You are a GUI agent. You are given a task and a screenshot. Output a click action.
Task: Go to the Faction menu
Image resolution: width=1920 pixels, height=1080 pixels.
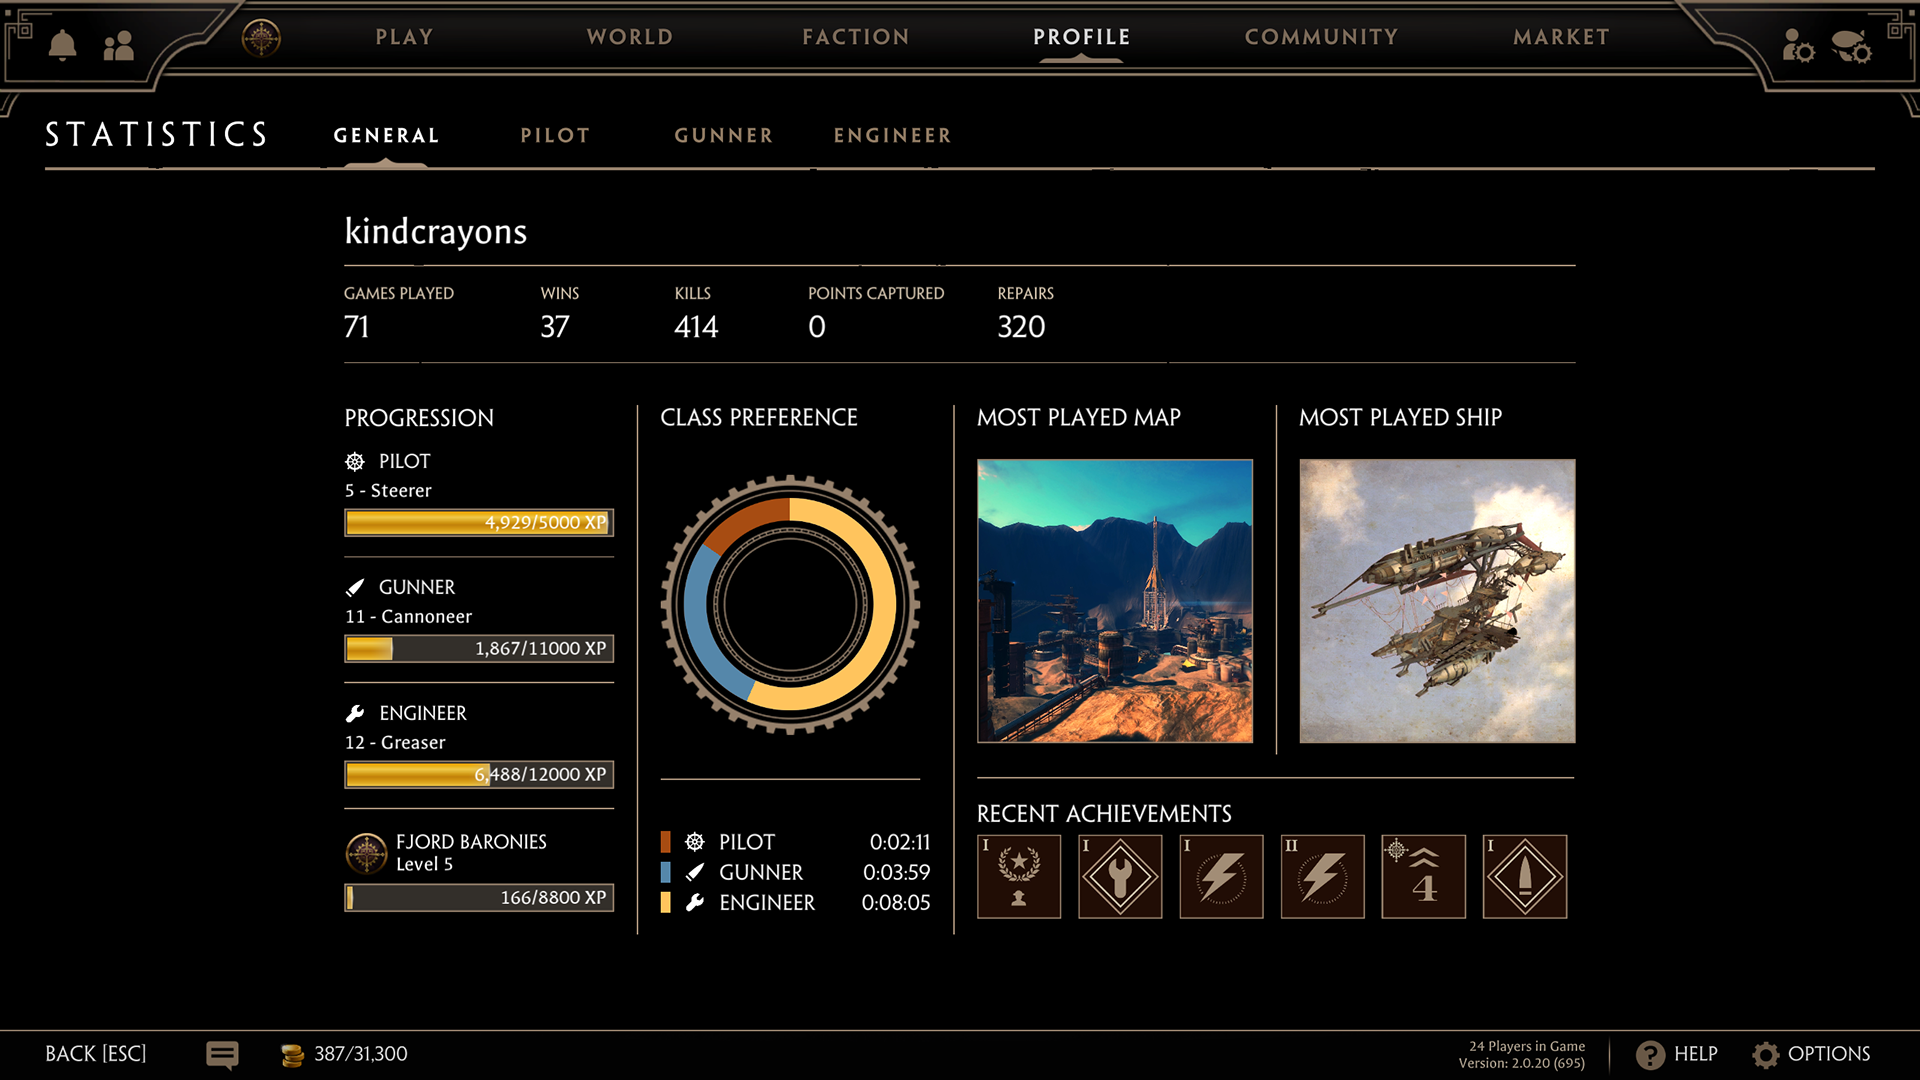tap(856, 37)
